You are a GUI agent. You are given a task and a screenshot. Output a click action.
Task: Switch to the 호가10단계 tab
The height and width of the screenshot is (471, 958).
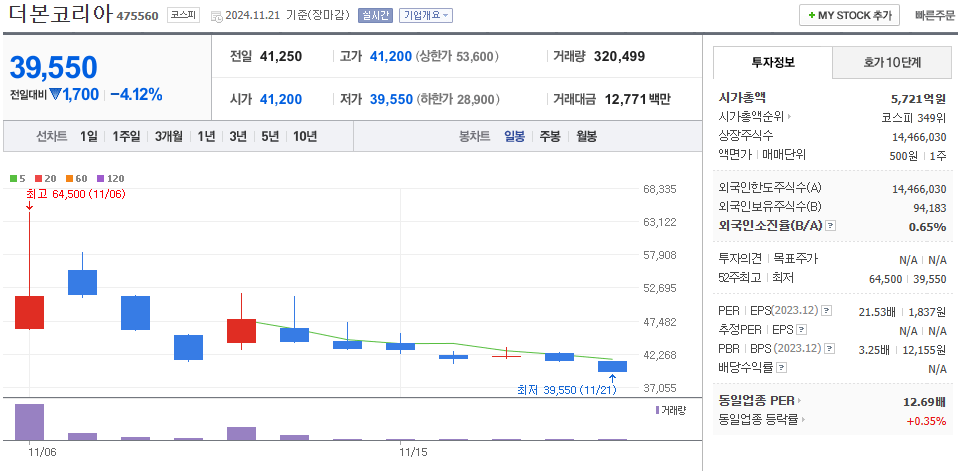pyautogui.click(x=891, y=62)
